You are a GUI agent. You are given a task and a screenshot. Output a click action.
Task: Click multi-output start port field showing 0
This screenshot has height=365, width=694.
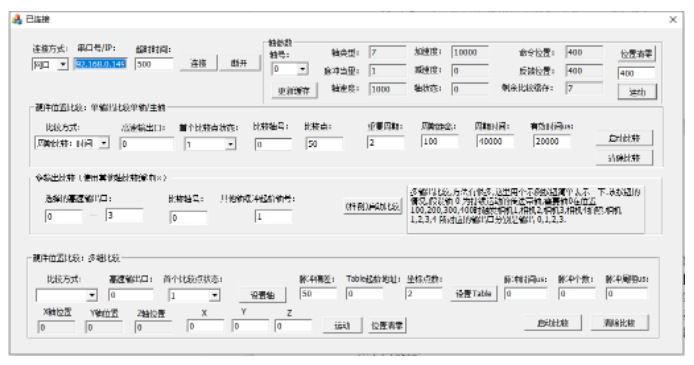63,217
